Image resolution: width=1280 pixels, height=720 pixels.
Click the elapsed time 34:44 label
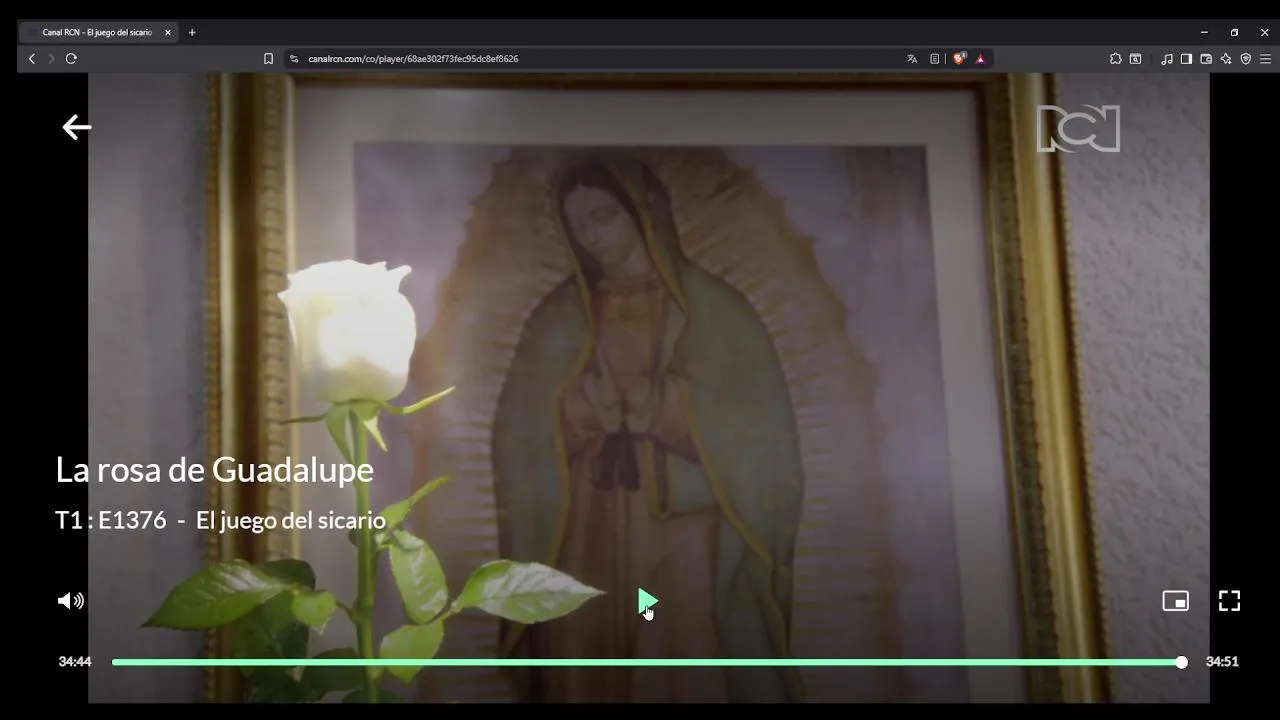(75, 661)
